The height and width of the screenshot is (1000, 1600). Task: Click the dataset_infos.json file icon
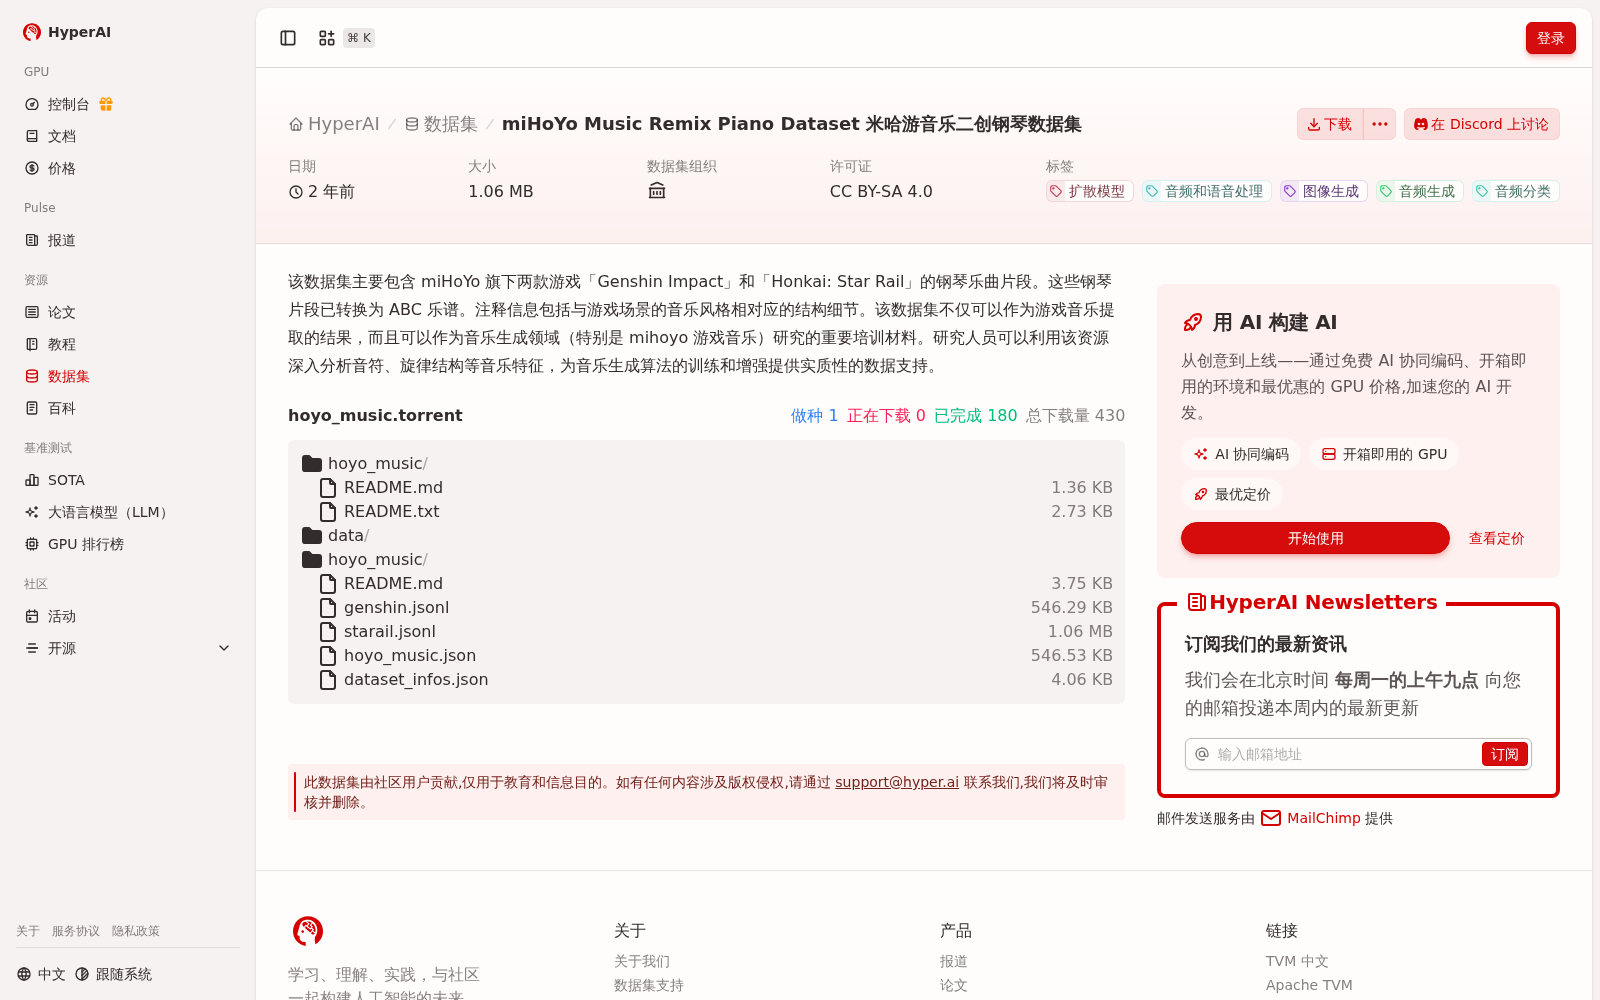click(x=328, y=680)
